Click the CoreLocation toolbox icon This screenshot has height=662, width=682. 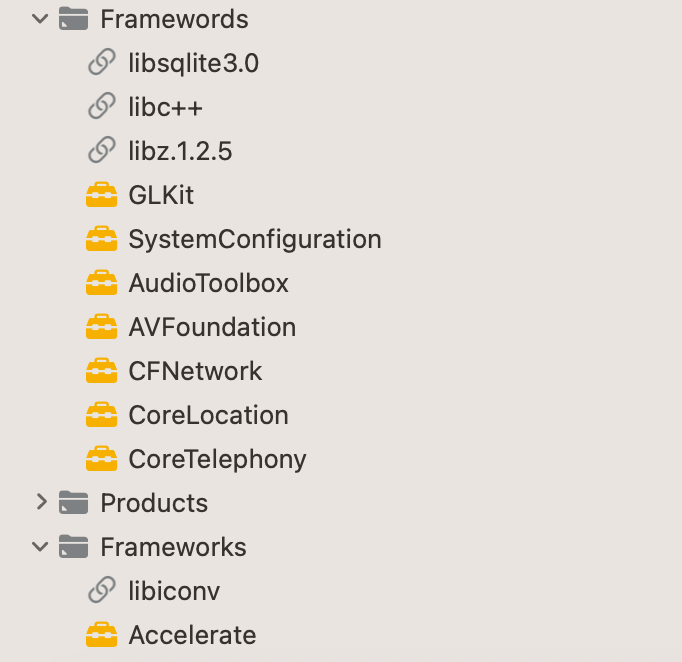[x=101, y=415]
